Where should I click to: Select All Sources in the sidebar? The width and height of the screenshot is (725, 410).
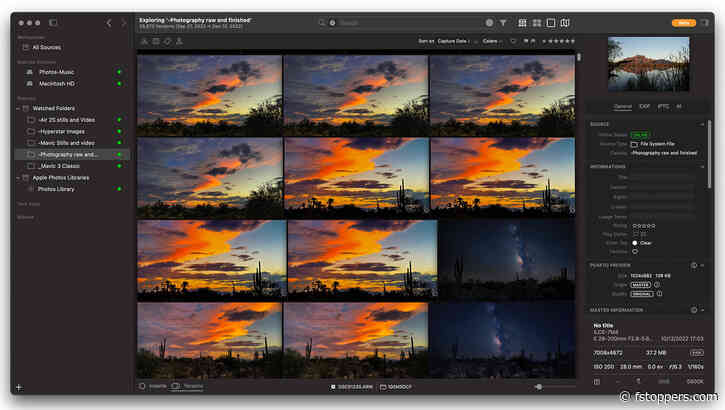(x=46, y=47)
